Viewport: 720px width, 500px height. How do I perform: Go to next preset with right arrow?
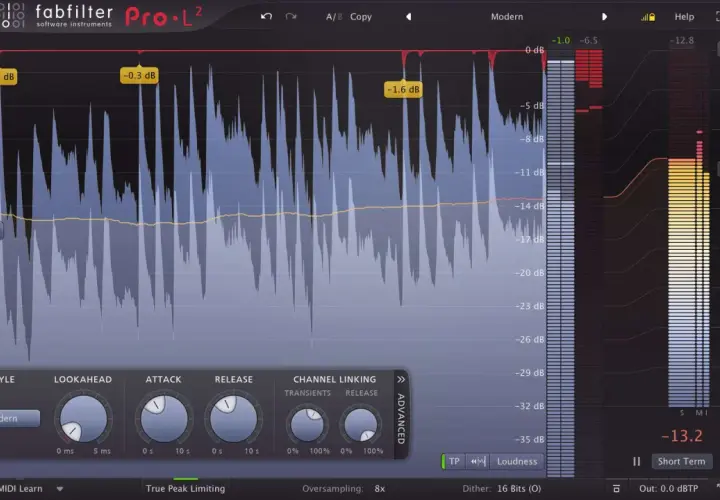604,17
